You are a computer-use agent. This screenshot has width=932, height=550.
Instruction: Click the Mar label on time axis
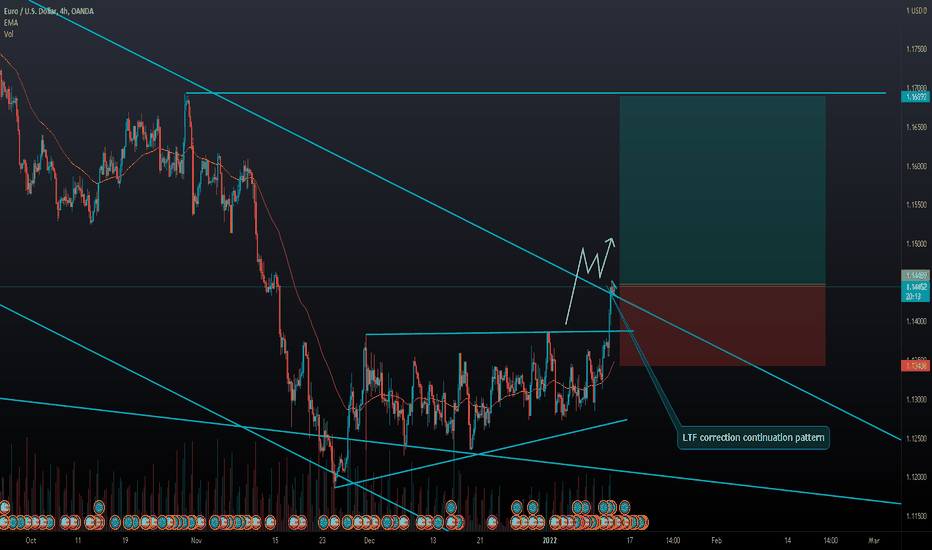(873, 540)
